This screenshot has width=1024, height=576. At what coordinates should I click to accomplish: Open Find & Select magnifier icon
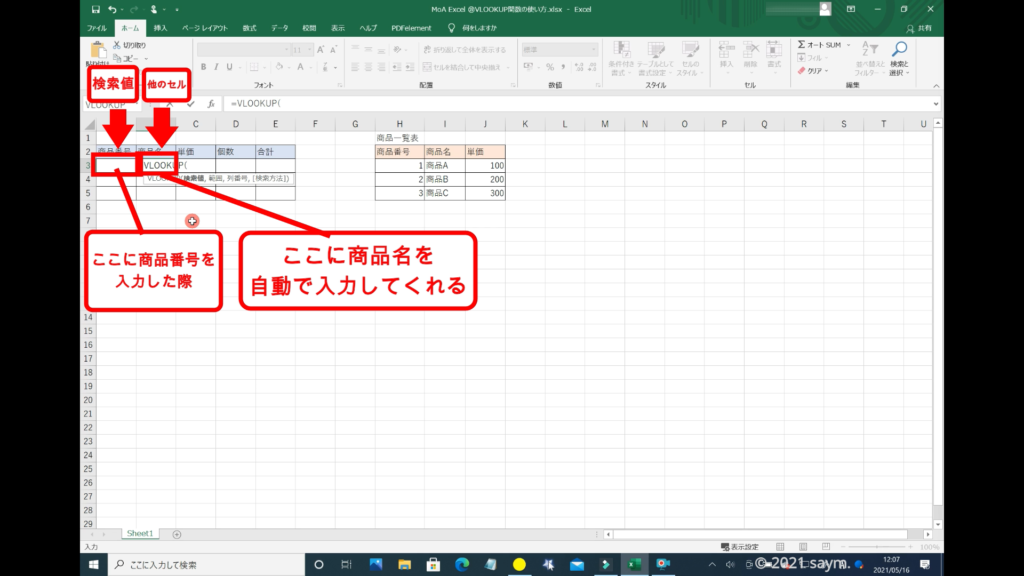point(899,48)
